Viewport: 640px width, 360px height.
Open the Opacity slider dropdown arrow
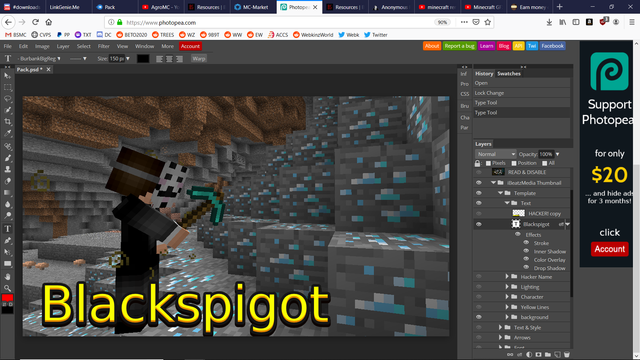coord(558,154)
